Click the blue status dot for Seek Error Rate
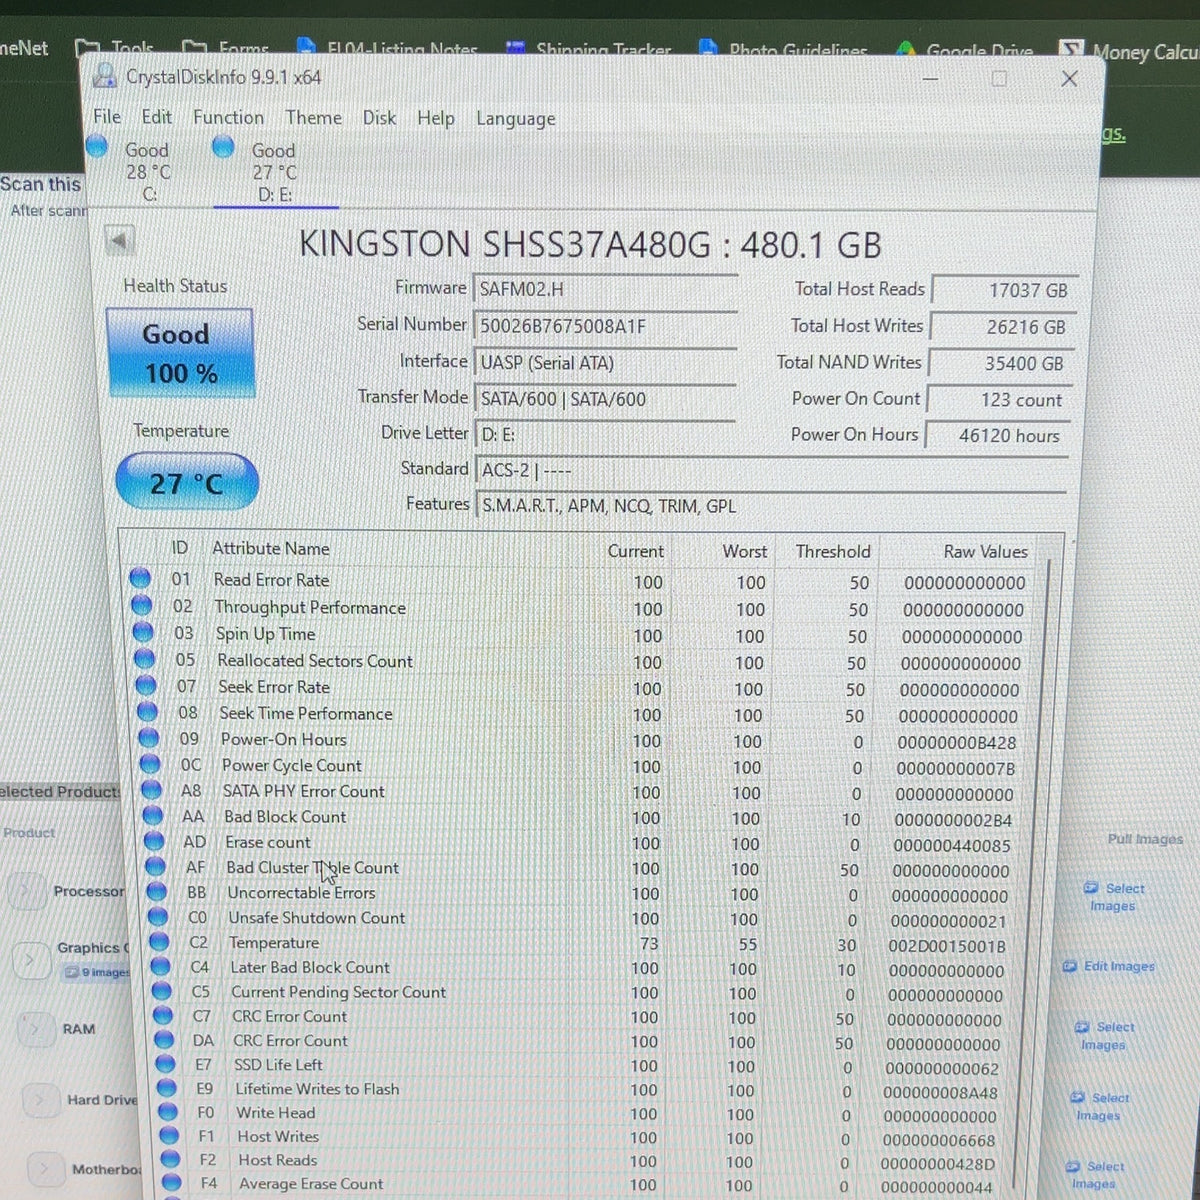The image size is (1200, 1200). point(146,685)
